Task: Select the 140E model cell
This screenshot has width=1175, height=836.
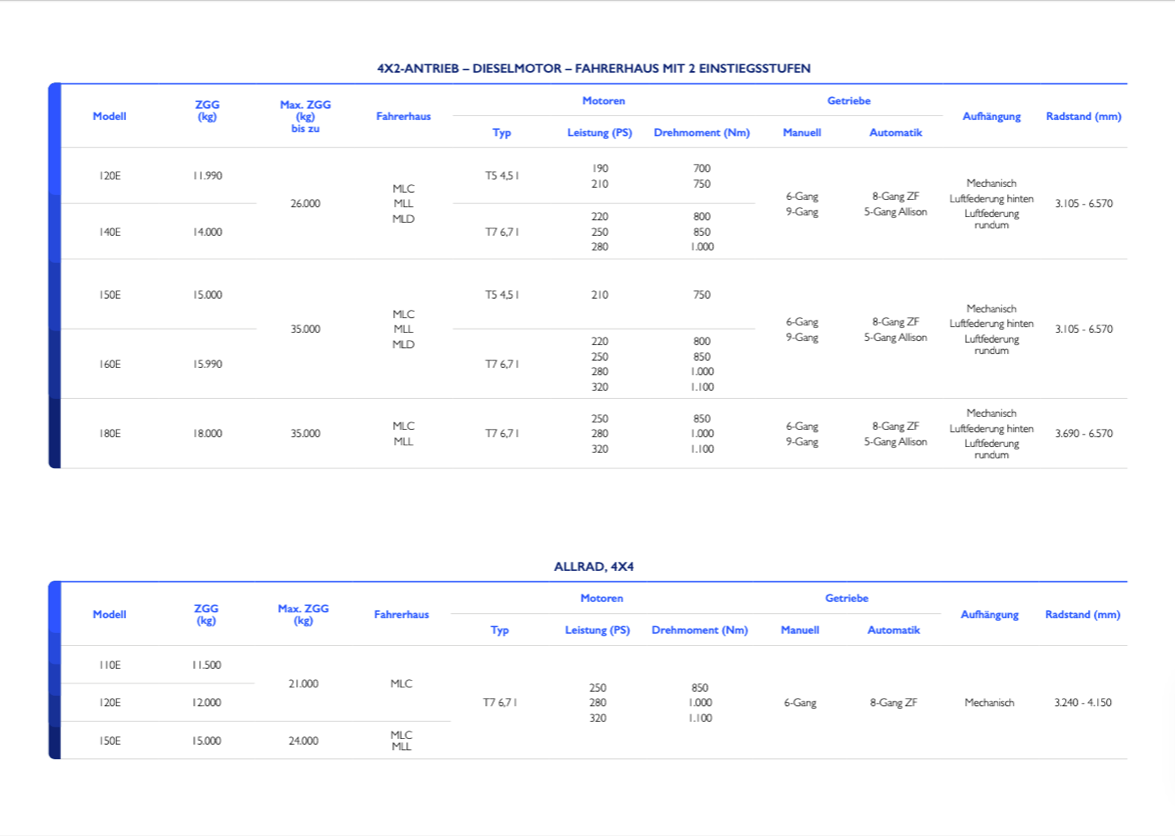Action: 110,232
